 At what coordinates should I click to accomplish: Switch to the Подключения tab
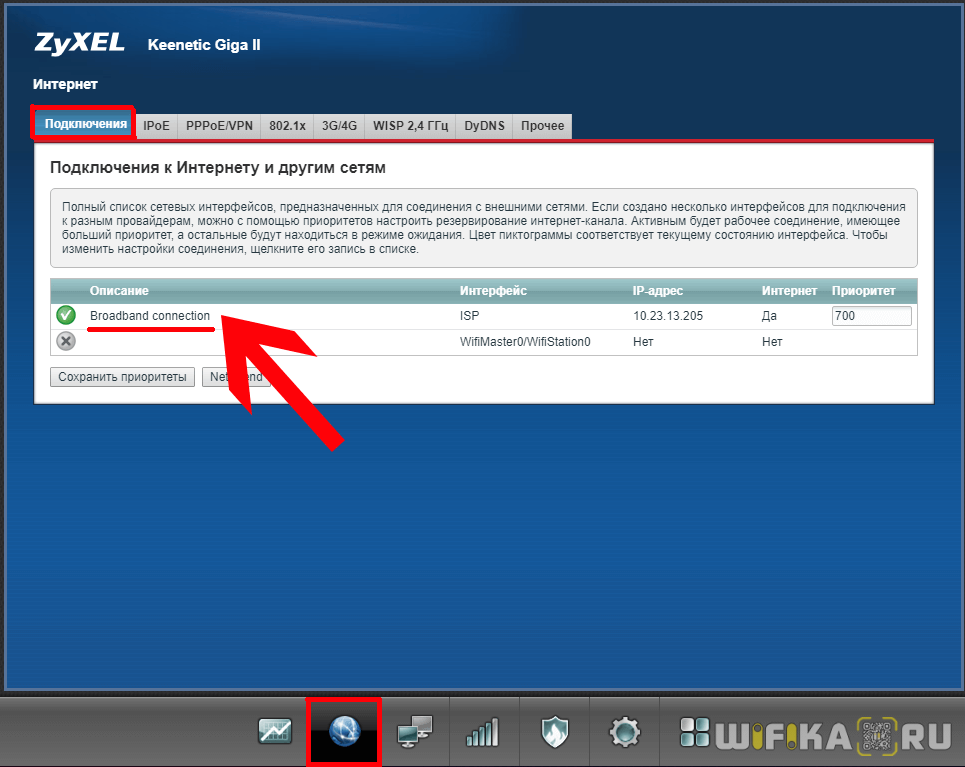(86, 124)
